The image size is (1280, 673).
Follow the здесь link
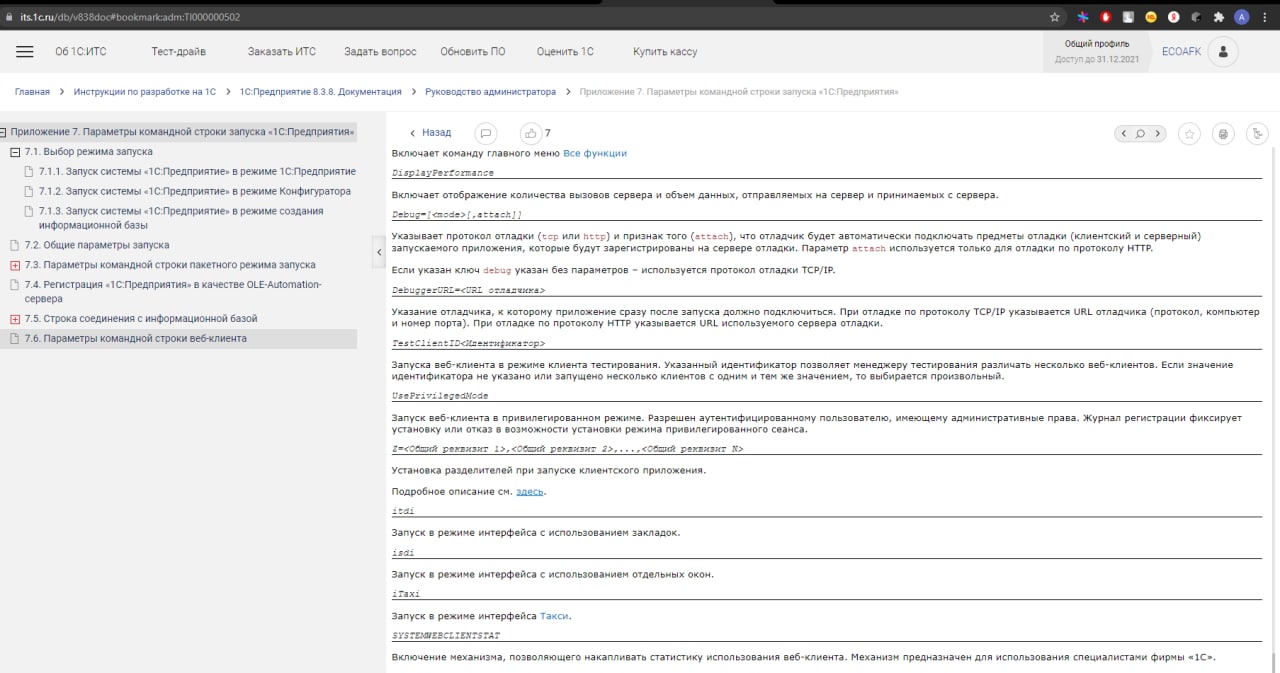[531, 492]
